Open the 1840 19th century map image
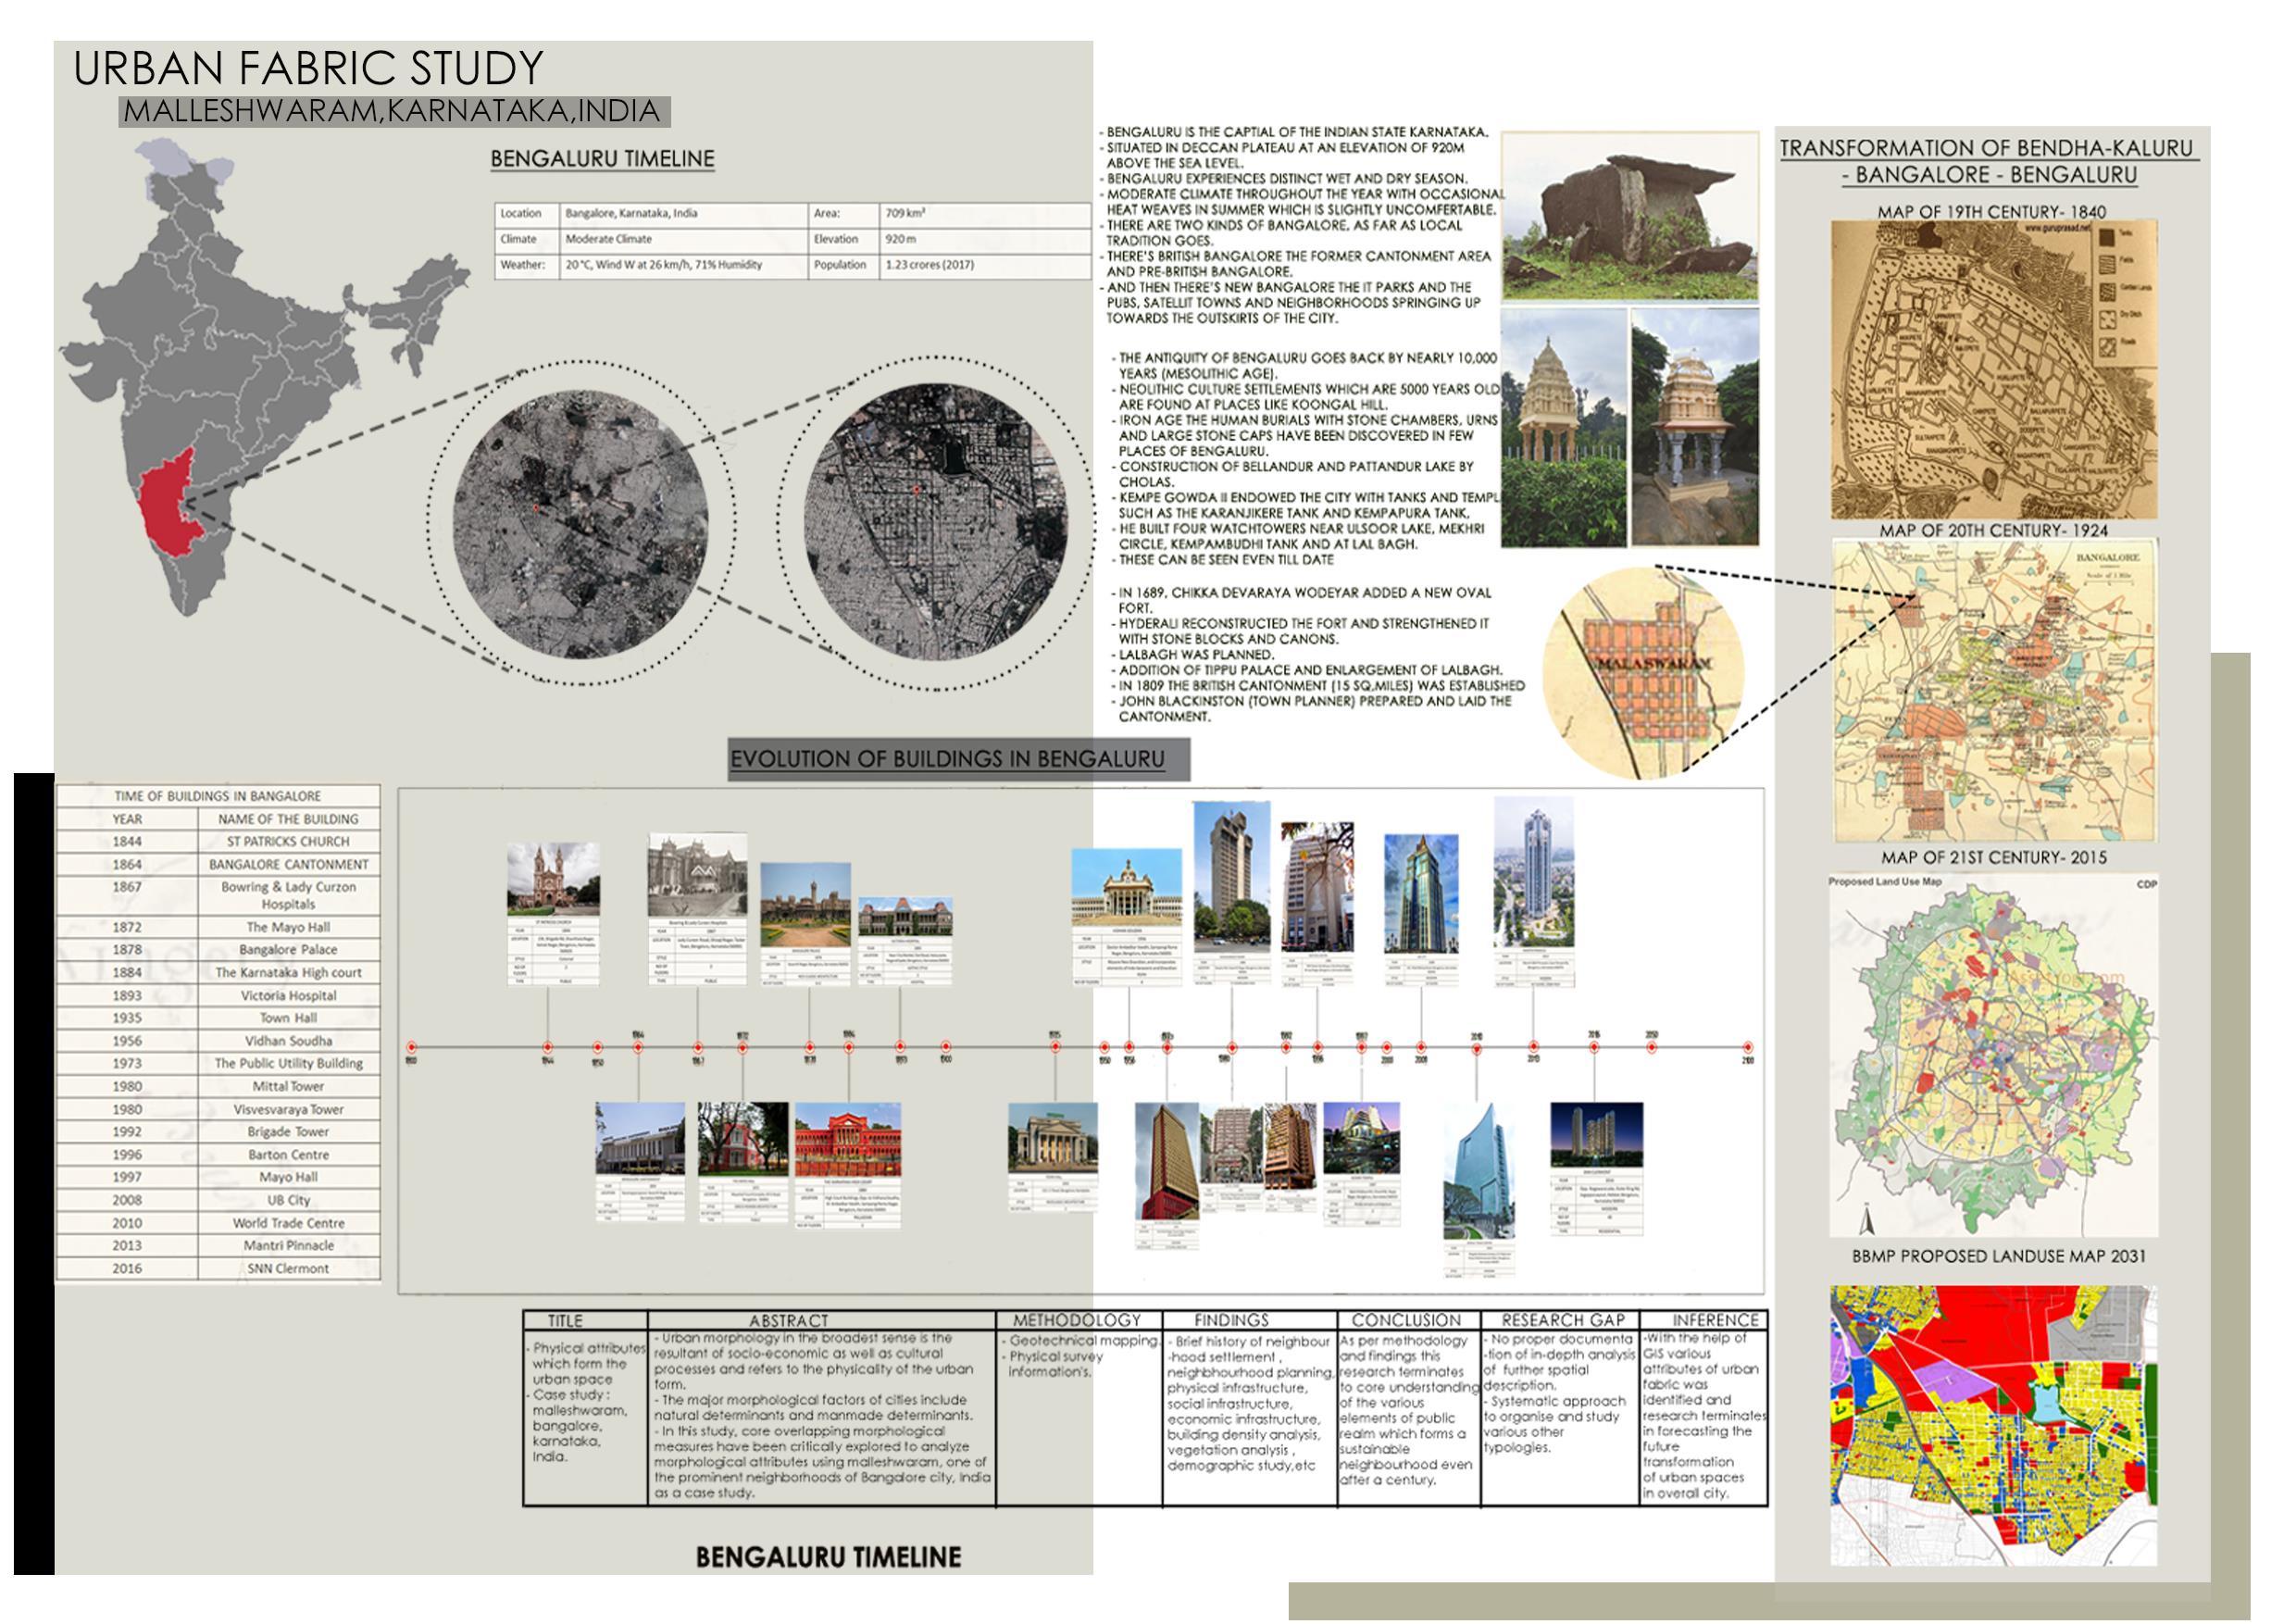 click(x=1993, y=369)
